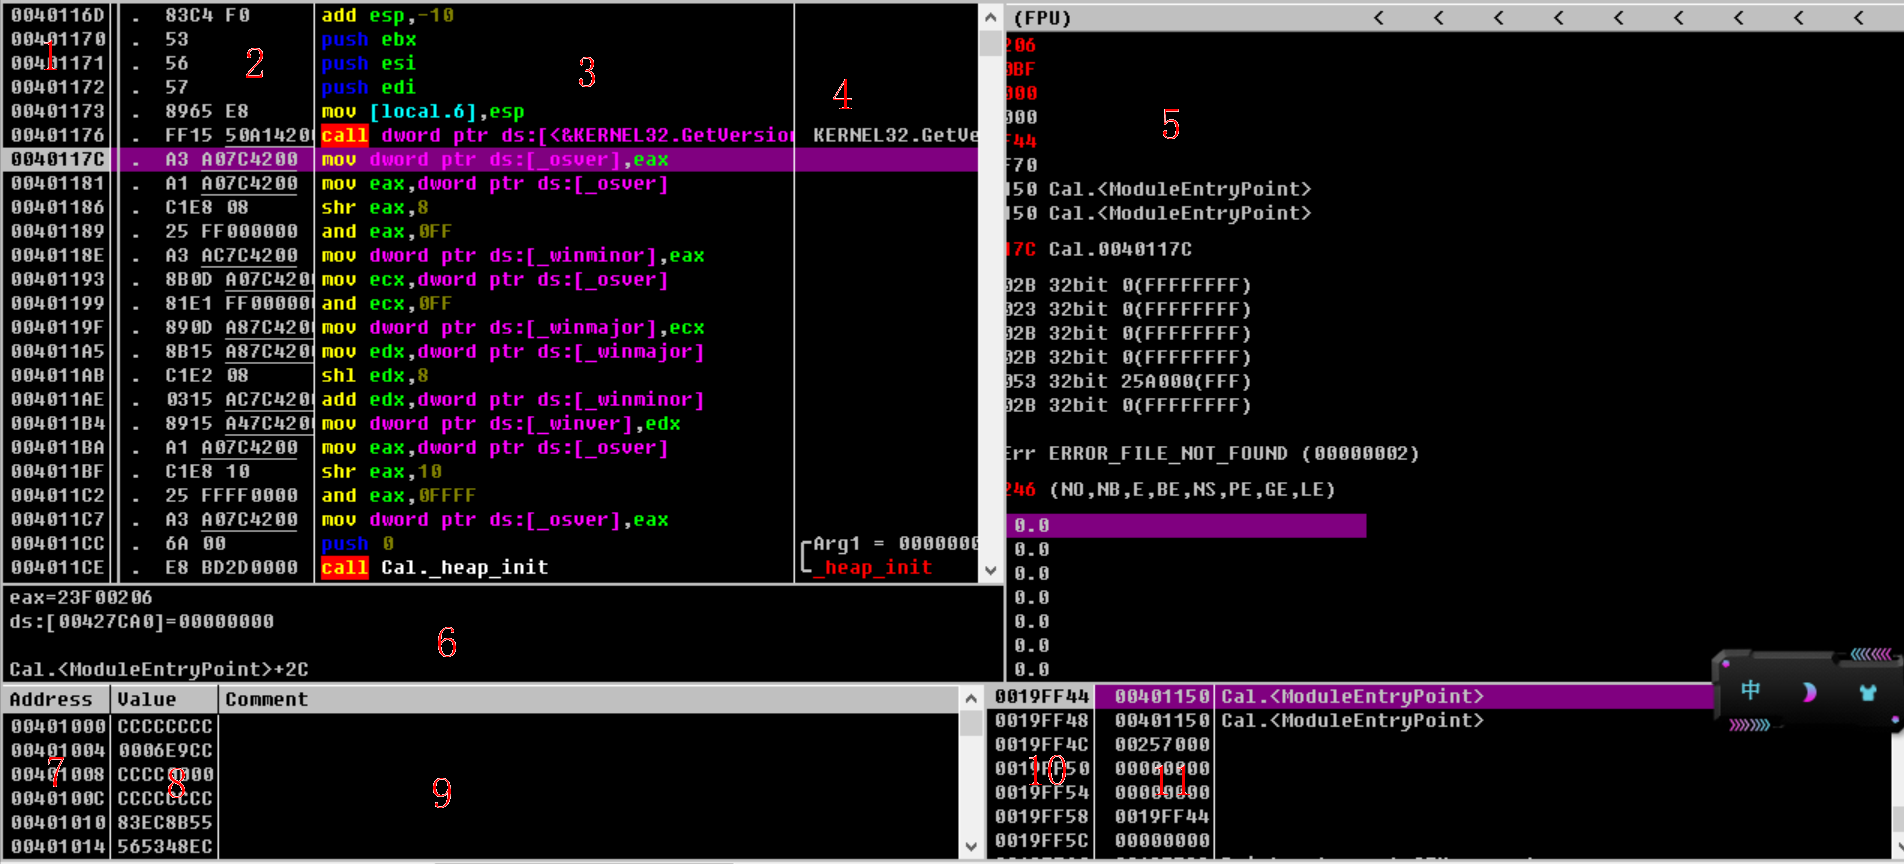Click the disassembly scrollbar up arrow
Screen dimensions: 1904x864
(990, 17)
